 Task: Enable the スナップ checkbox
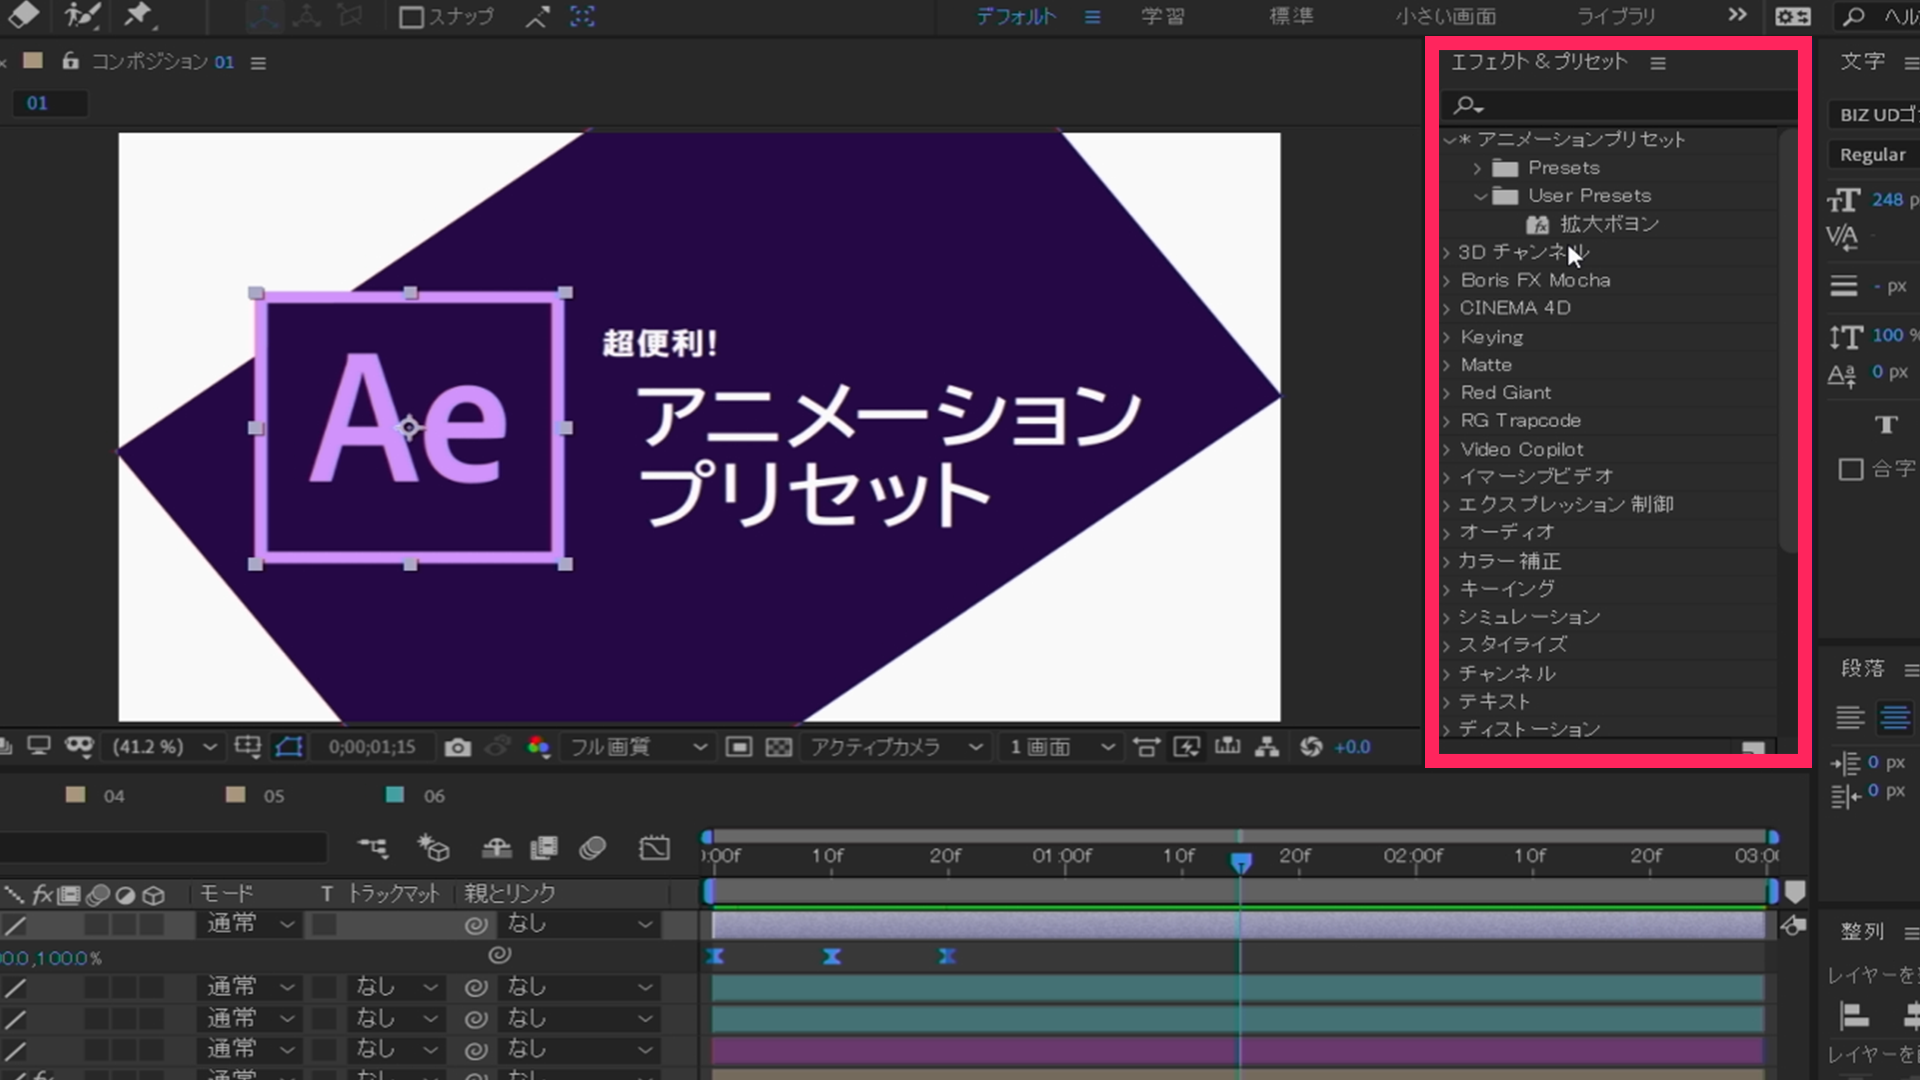click(x=410, y=17)
